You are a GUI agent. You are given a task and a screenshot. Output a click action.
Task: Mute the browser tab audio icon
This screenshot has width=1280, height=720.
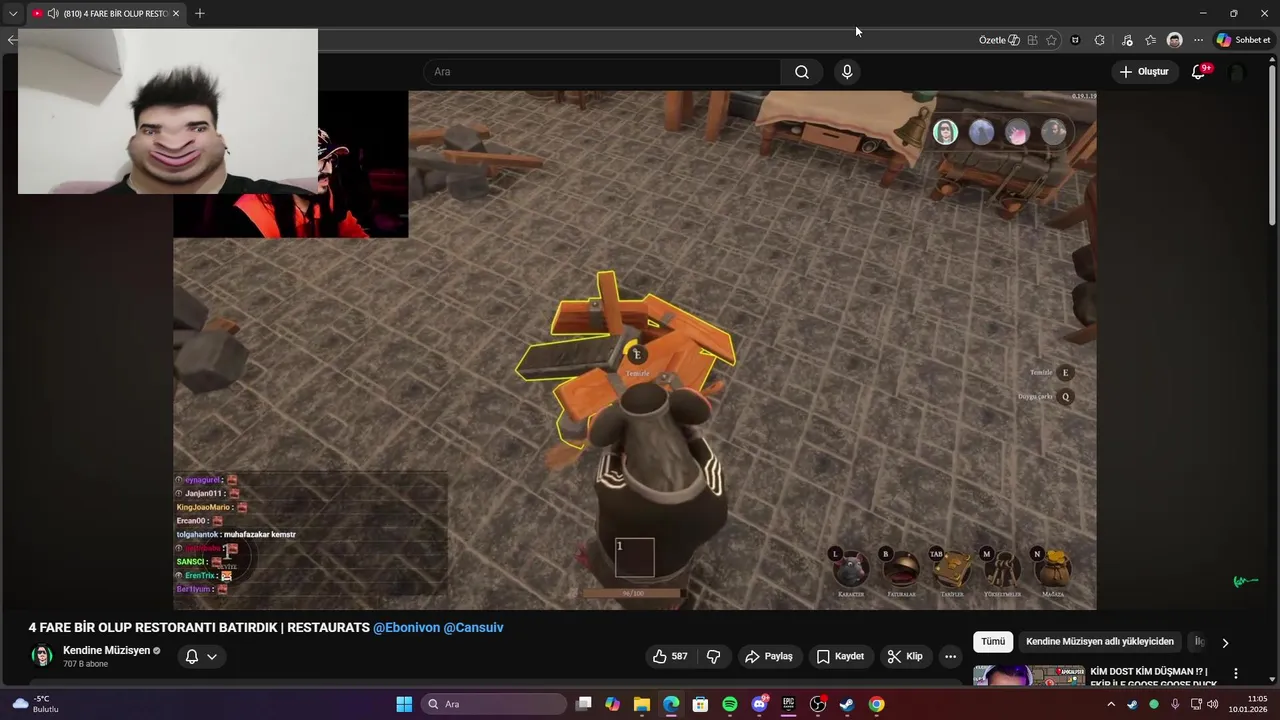point(53,13)
